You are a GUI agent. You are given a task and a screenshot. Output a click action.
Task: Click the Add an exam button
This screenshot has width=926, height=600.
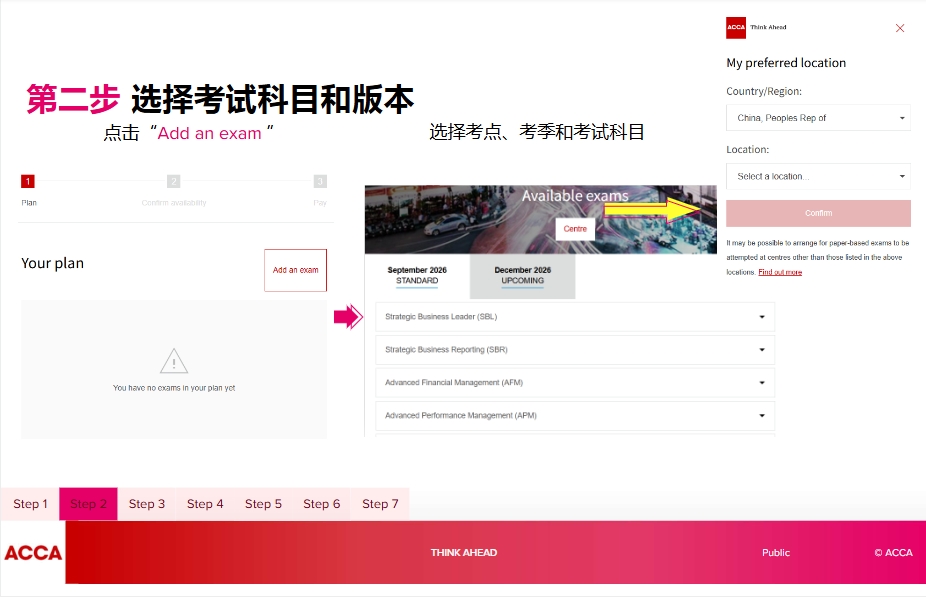(295, 270)
